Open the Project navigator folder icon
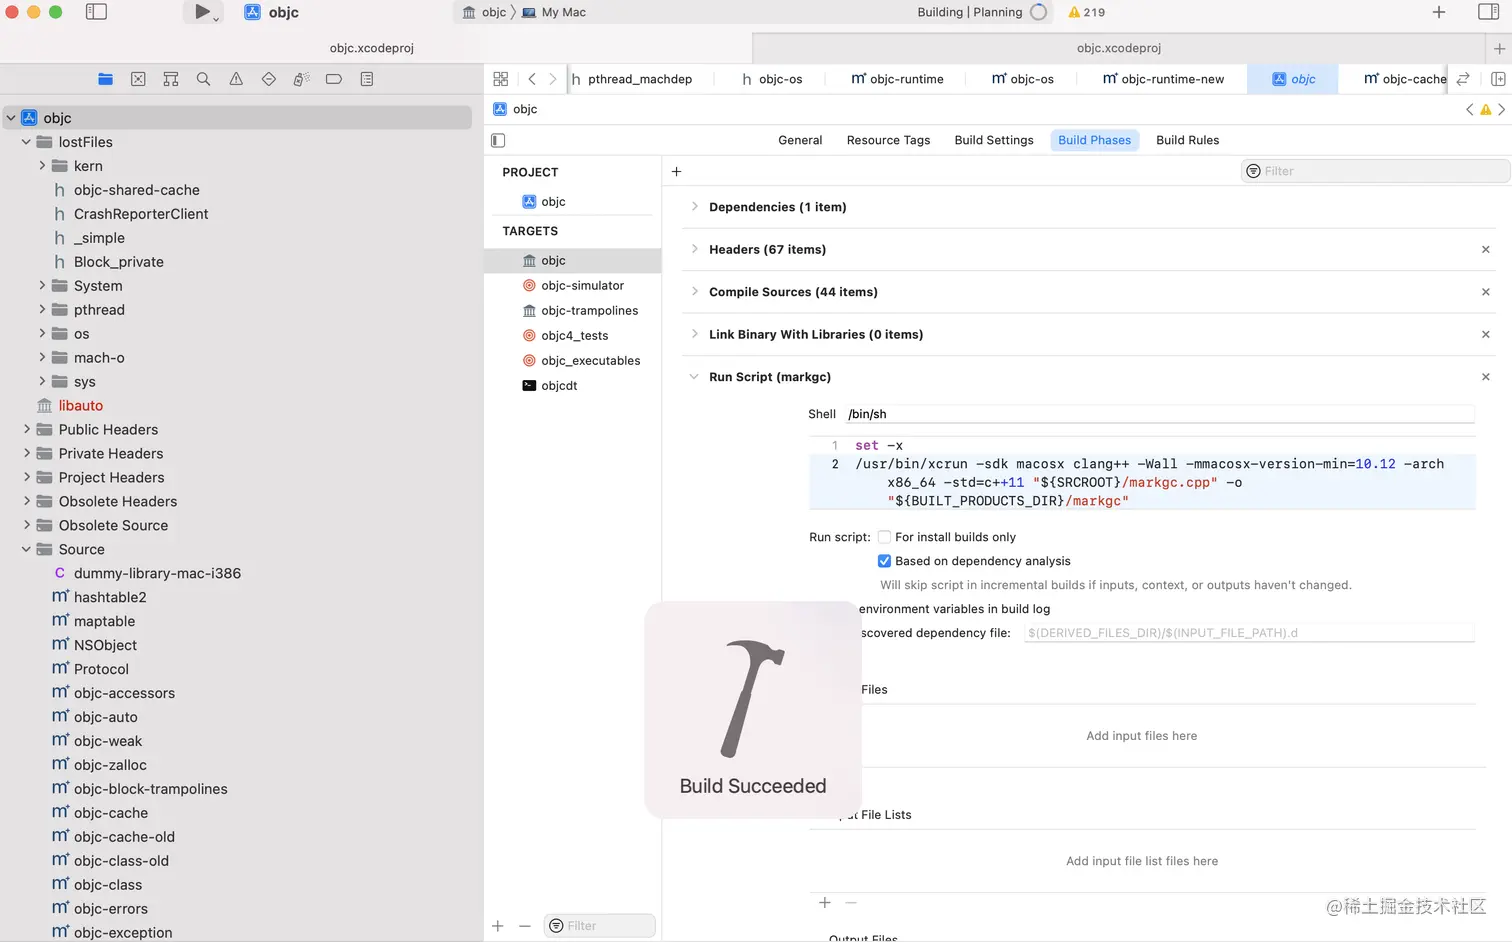 point(106,79)
